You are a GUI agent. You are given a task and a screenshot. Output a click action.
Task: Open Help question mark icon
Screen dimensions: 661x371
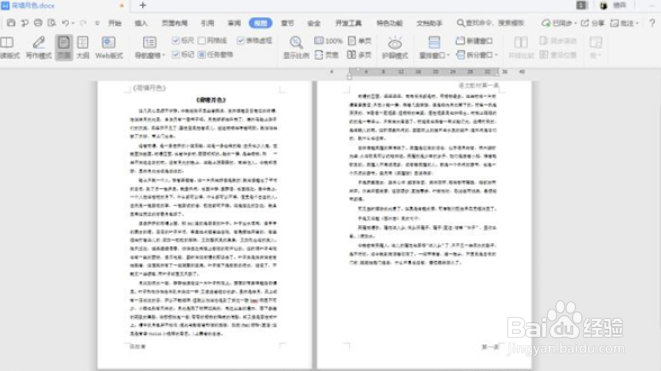[652, 23]
